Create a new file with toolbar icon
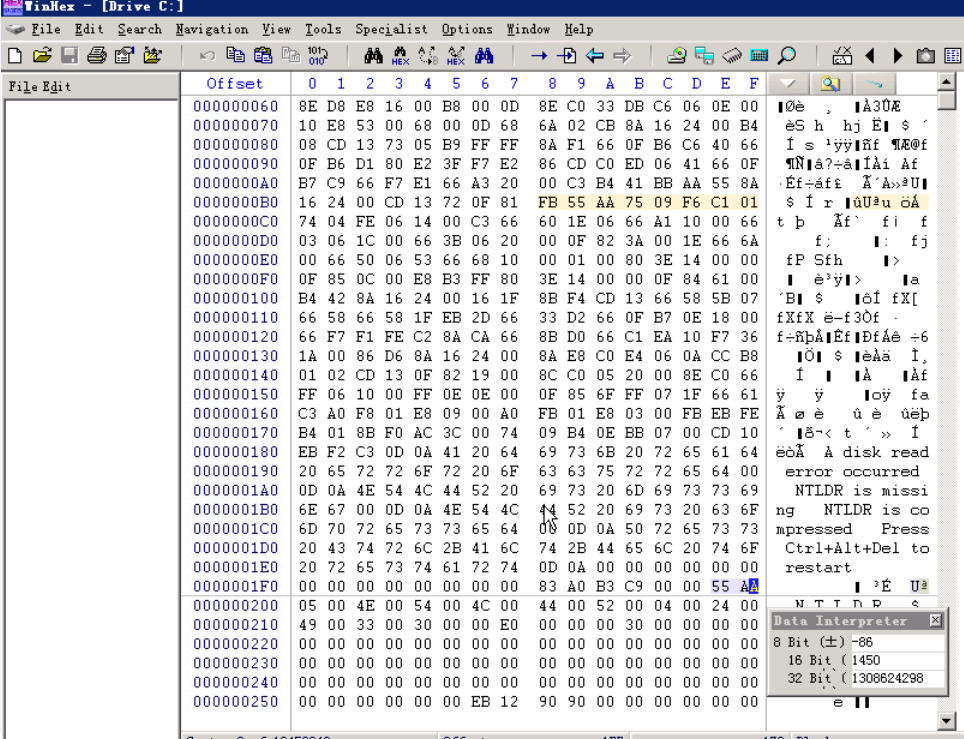 pyautogui.click(x=15, y=56)
